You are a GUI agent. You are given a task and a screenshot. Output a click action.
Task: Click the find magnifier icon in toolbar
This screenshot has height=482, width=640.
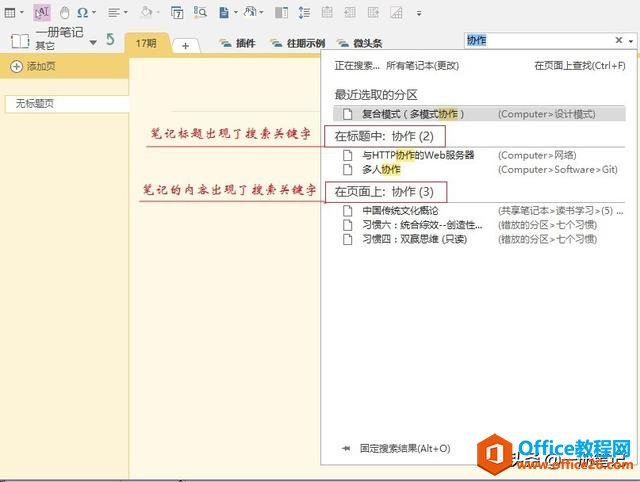tap(200, 13)
